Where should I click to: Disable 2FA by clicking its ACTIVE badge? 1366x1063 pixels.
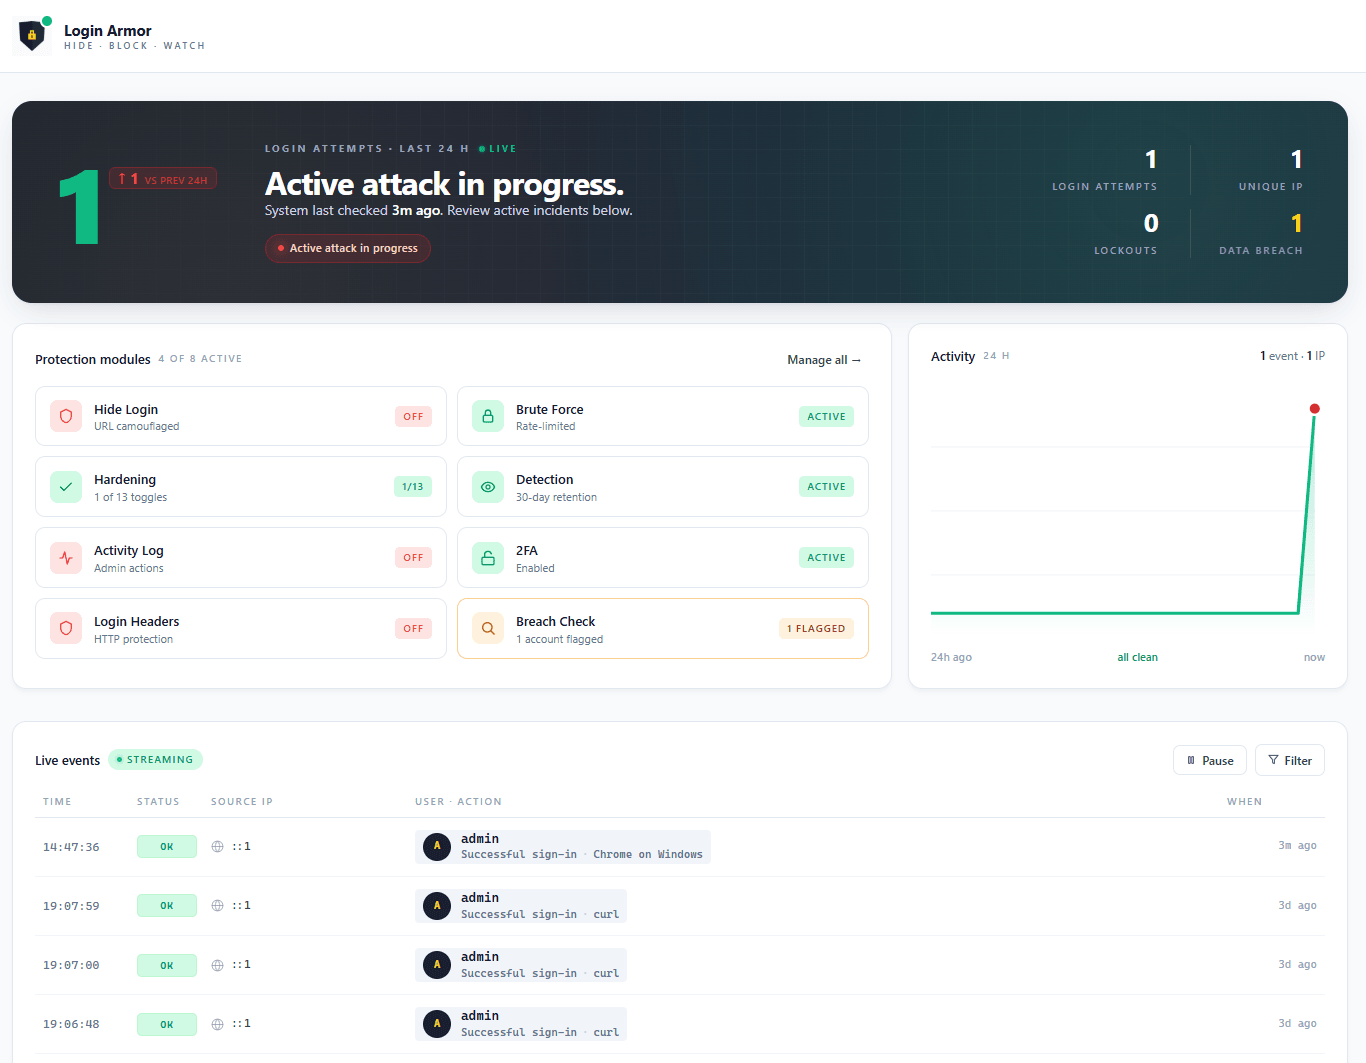[x=826, y=557]
